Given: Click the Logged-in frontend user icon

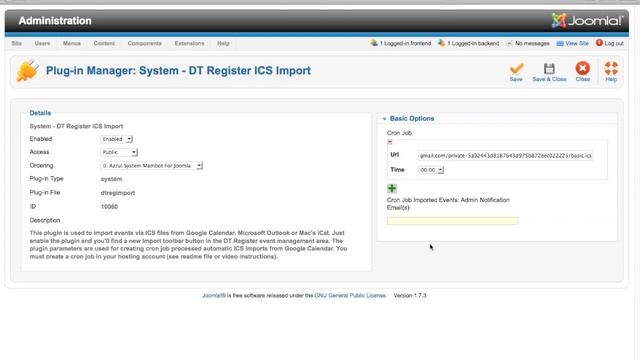Looking at the screenshot, I should click(x=374, y=42).
